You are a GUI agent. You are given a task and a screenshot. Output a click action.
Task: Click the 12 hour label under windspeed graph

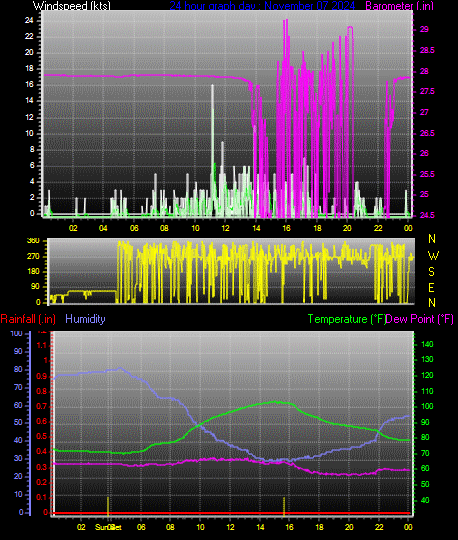pyautogui.click(x=225, y=228)
